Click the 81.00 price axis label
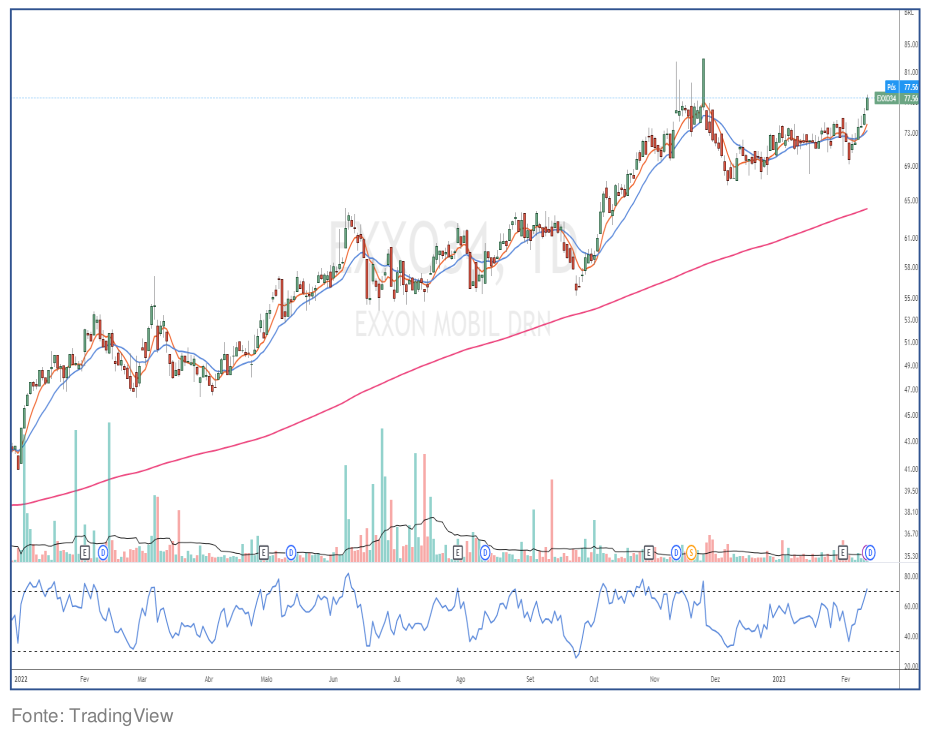Screen dimensions: 931x732 click(911, 72)
